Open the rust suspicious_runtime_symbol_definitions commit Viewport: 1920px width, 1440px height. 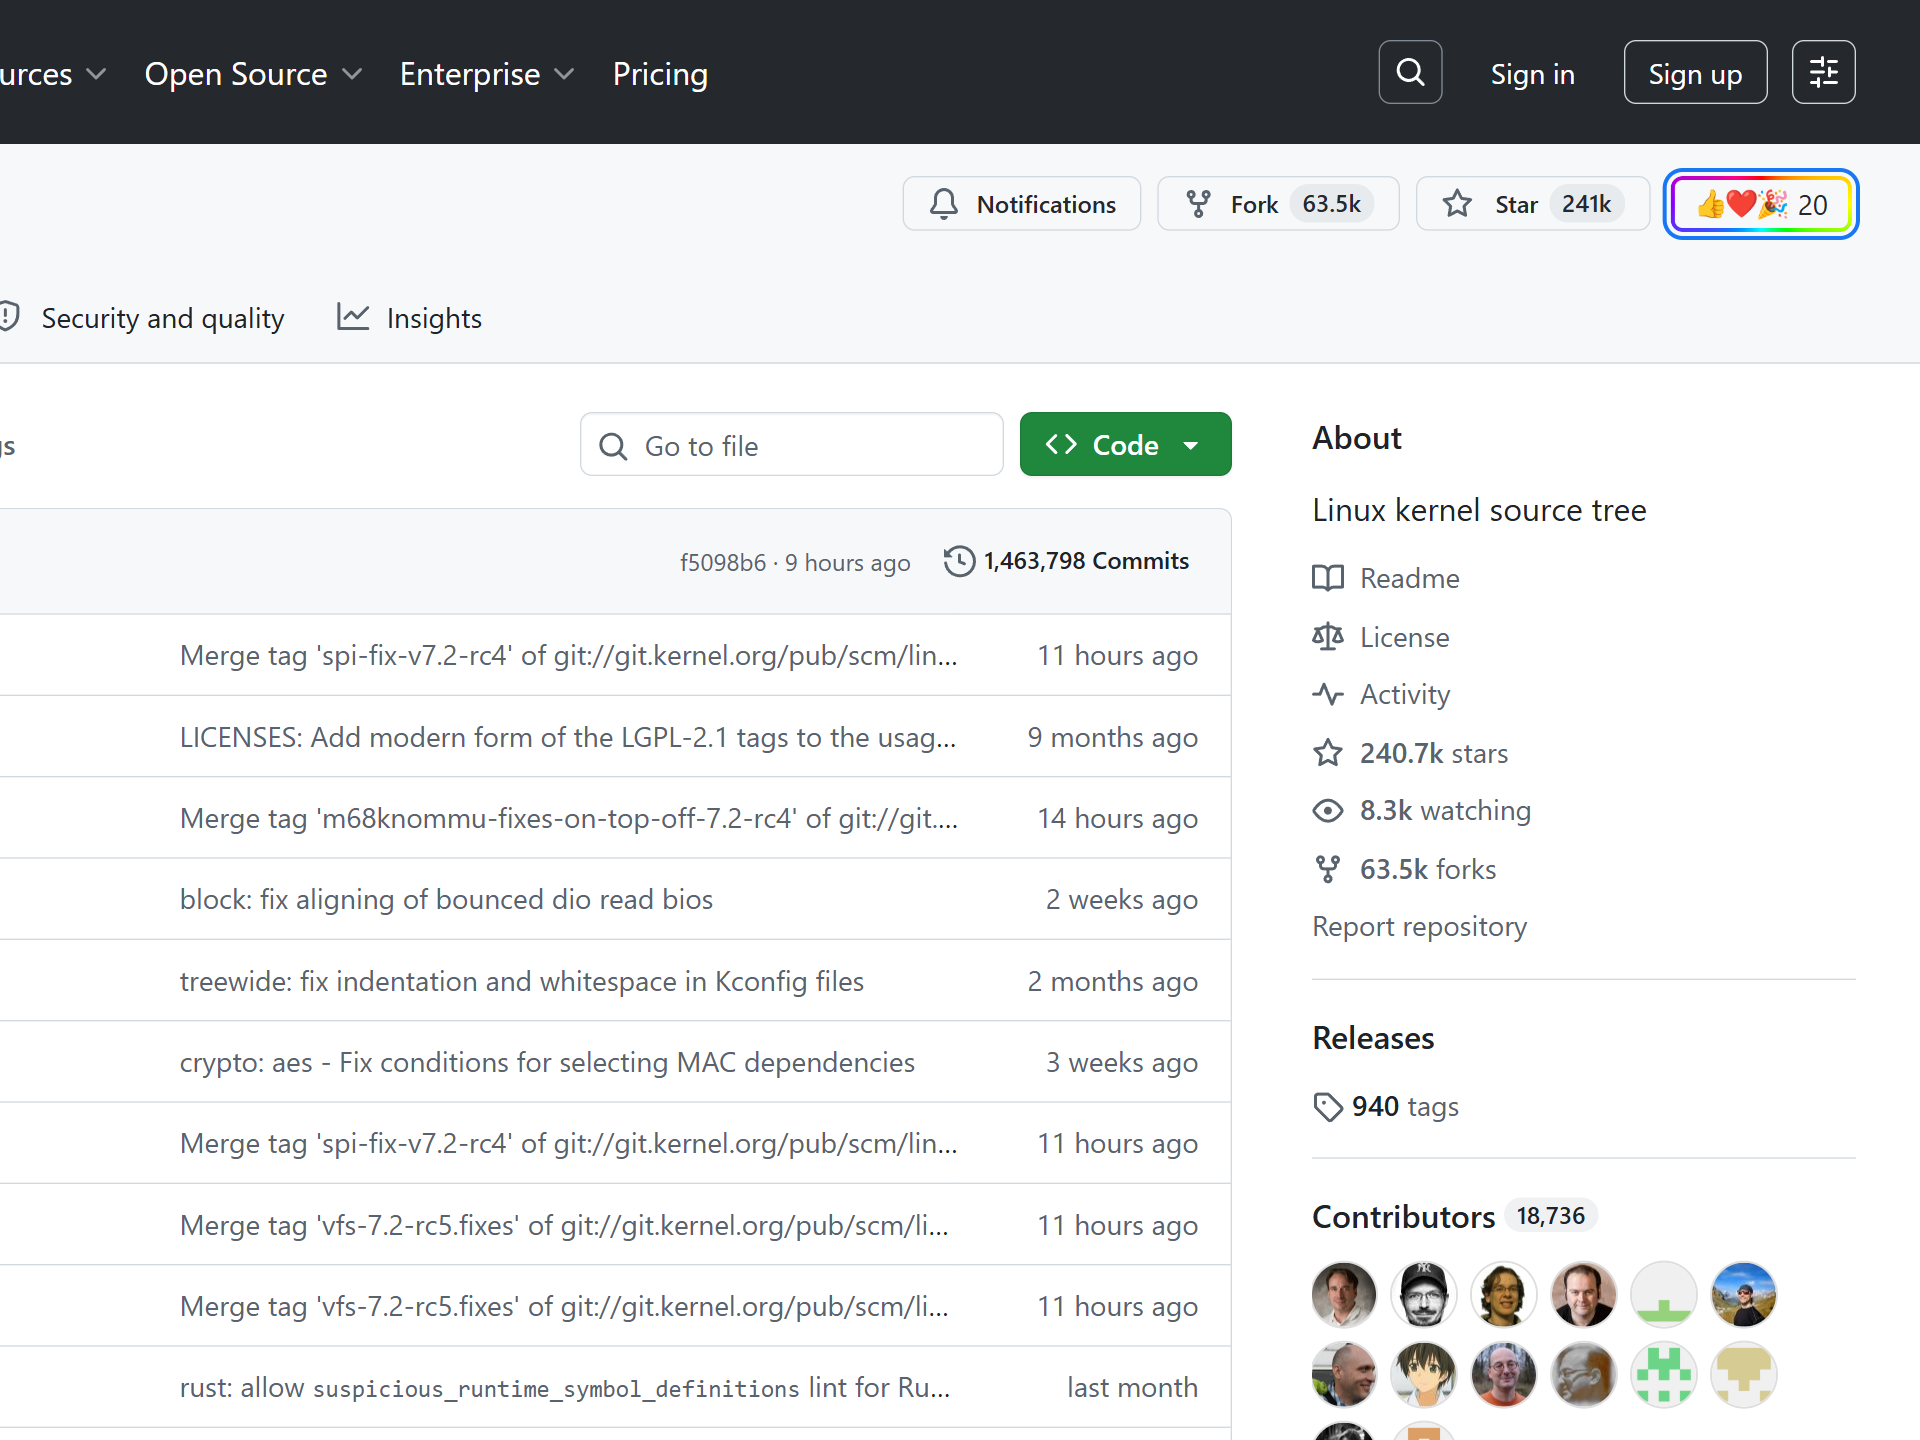point(565,1387)
